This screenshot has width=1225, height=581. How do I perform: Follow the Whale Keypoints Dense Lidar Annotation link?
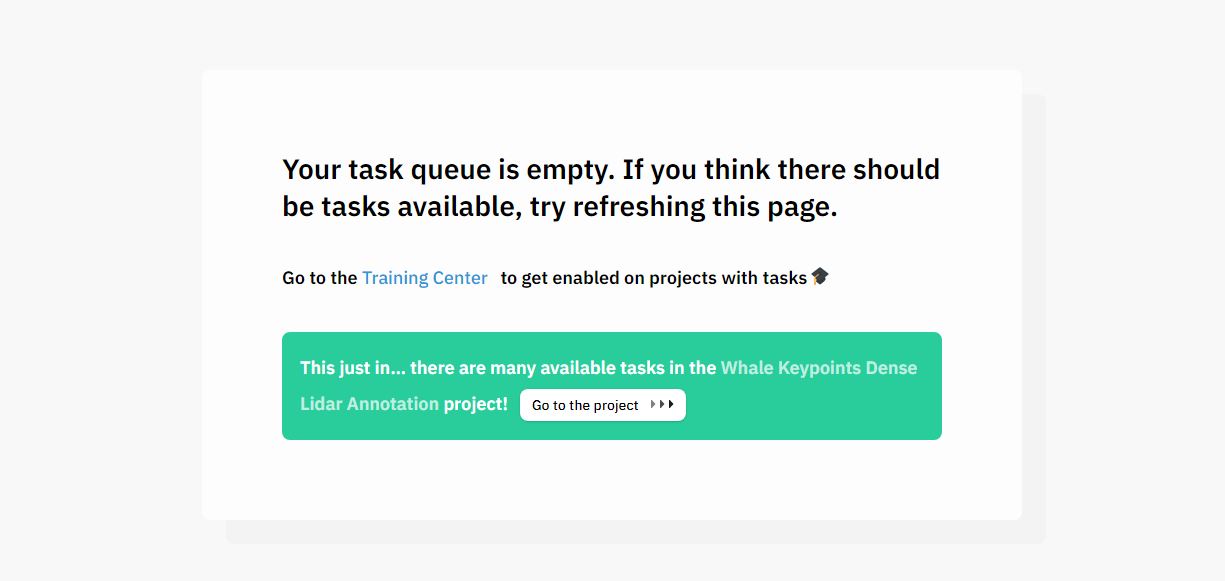click(819, 368)
